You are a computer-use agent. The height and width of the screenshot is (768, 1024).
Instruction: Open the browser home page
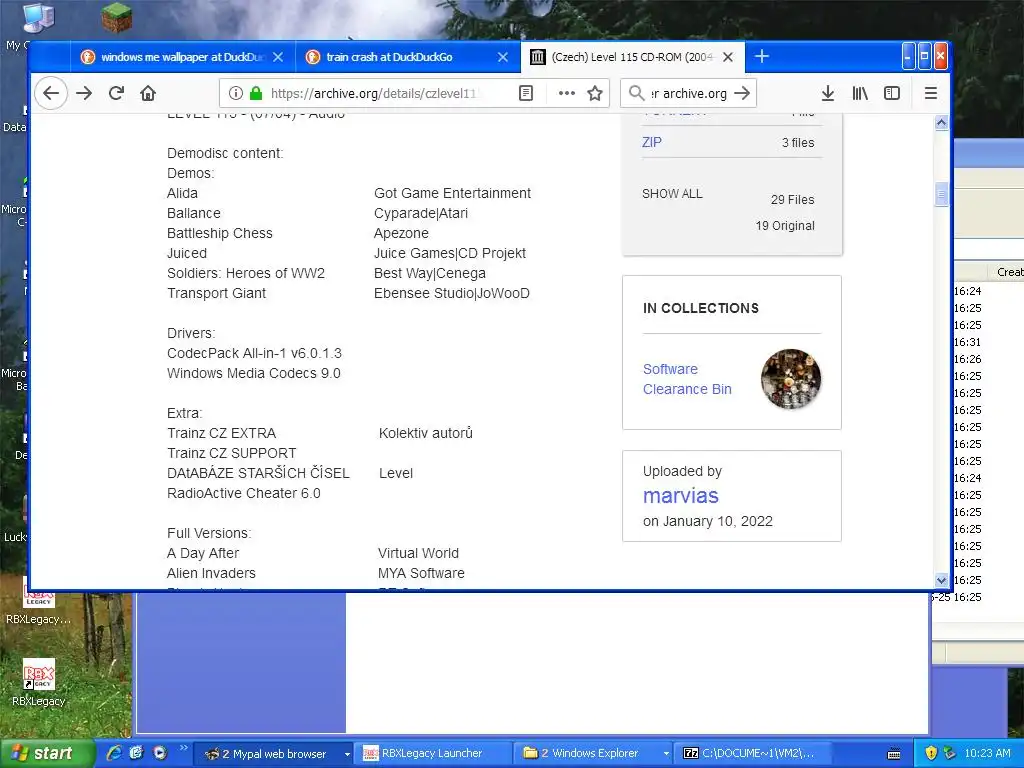(148, 93)
